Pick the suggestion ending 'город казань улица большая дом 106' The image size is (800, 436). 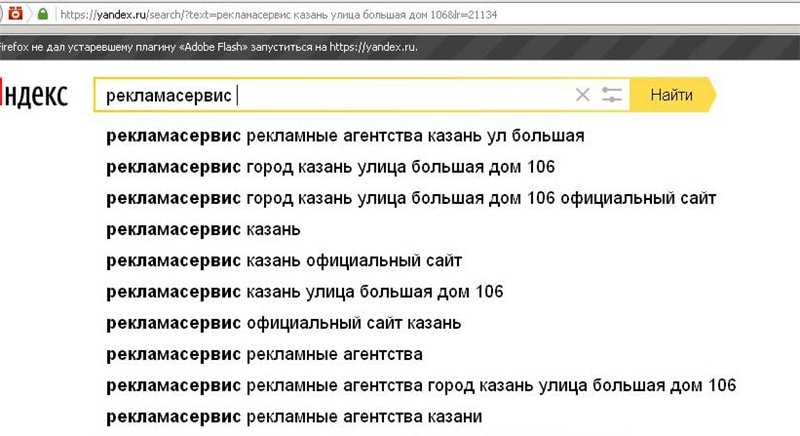[331, 167]
